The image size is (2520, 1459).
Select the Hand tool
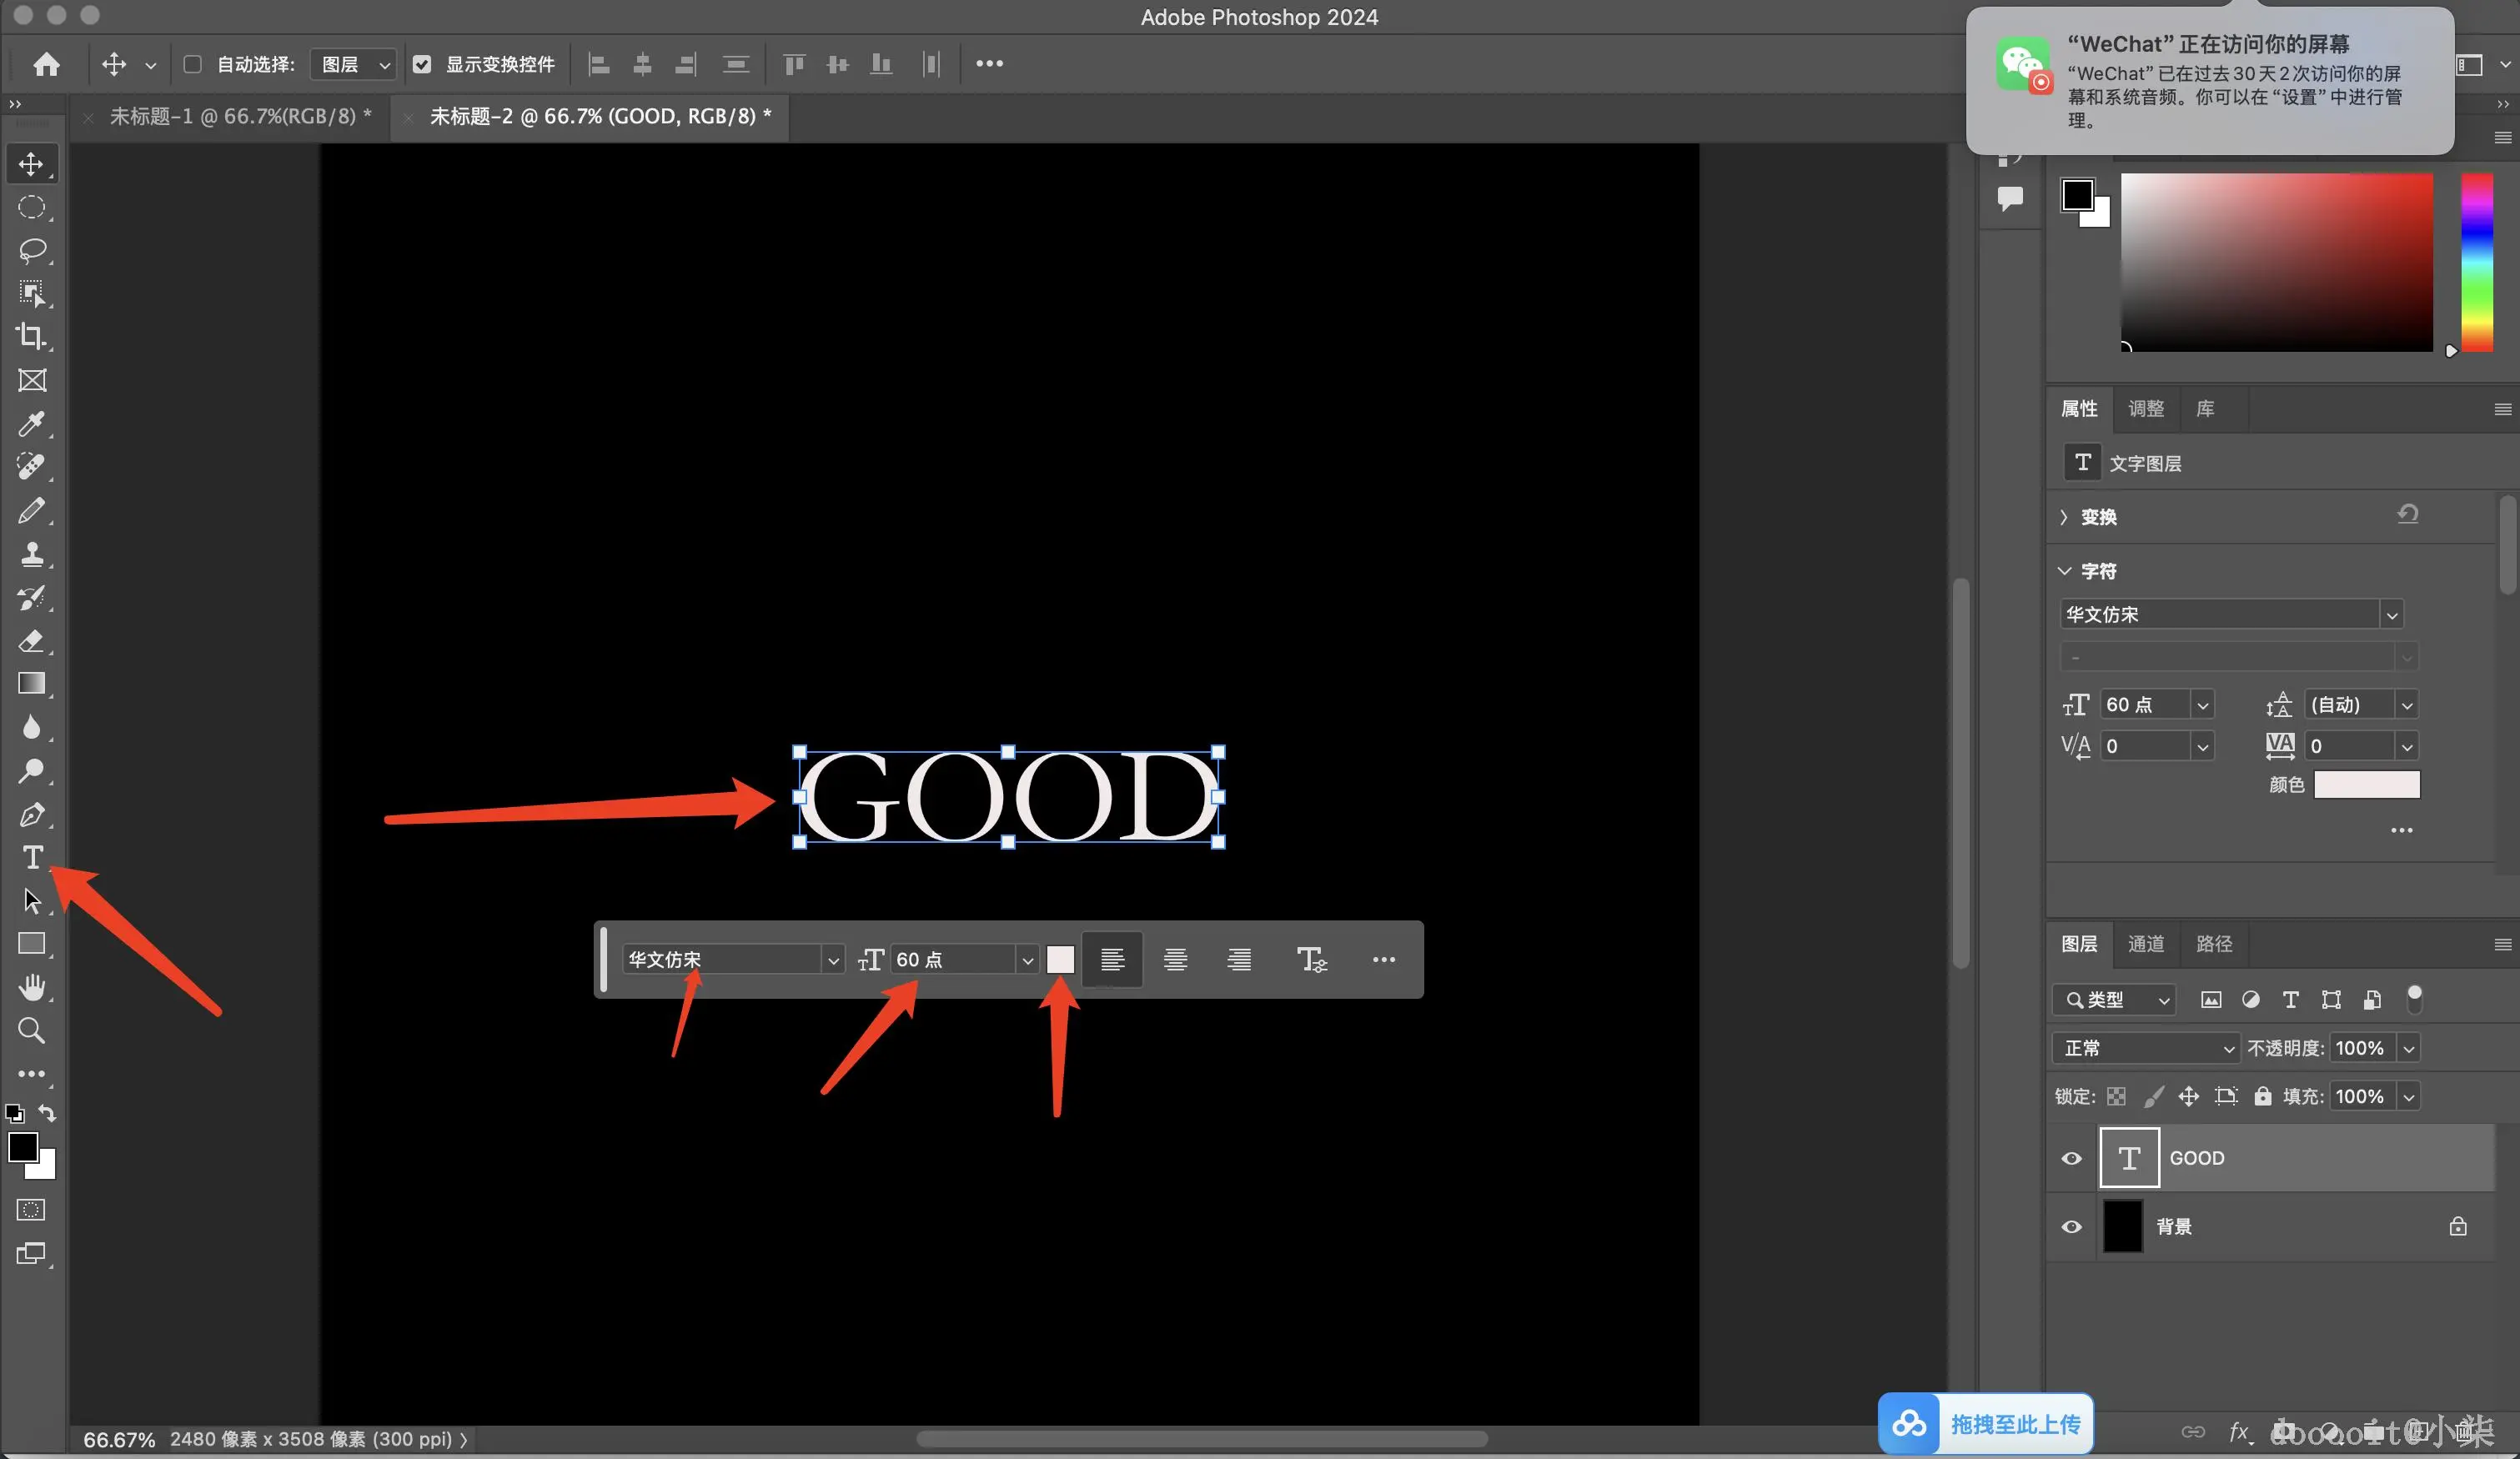pos(32,987)
